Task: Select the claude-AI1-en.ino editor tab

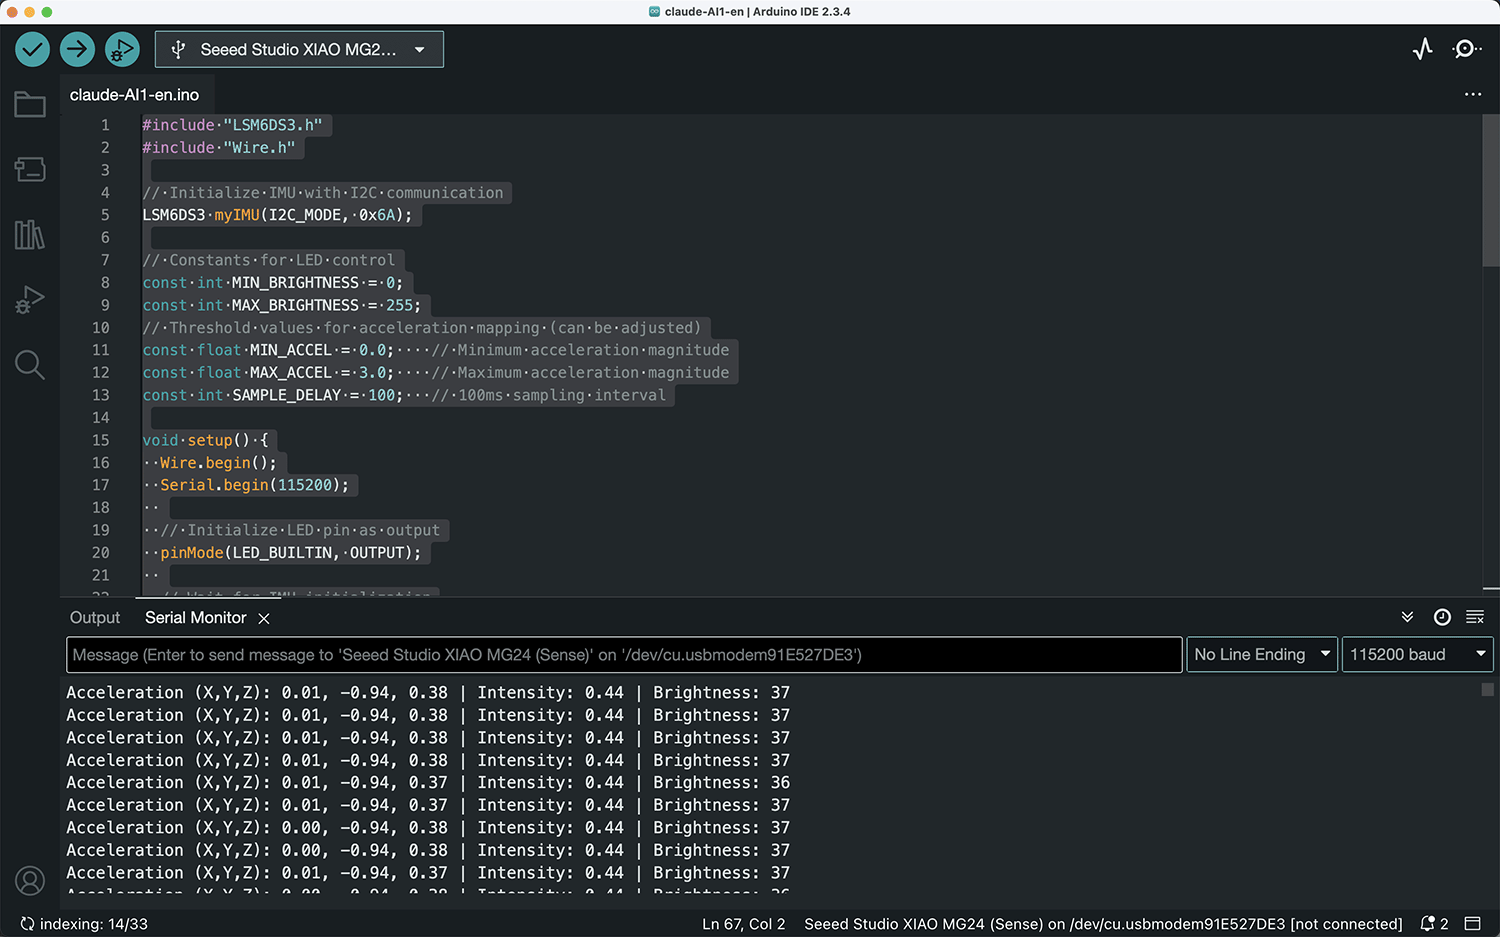Action: point(134,95)
